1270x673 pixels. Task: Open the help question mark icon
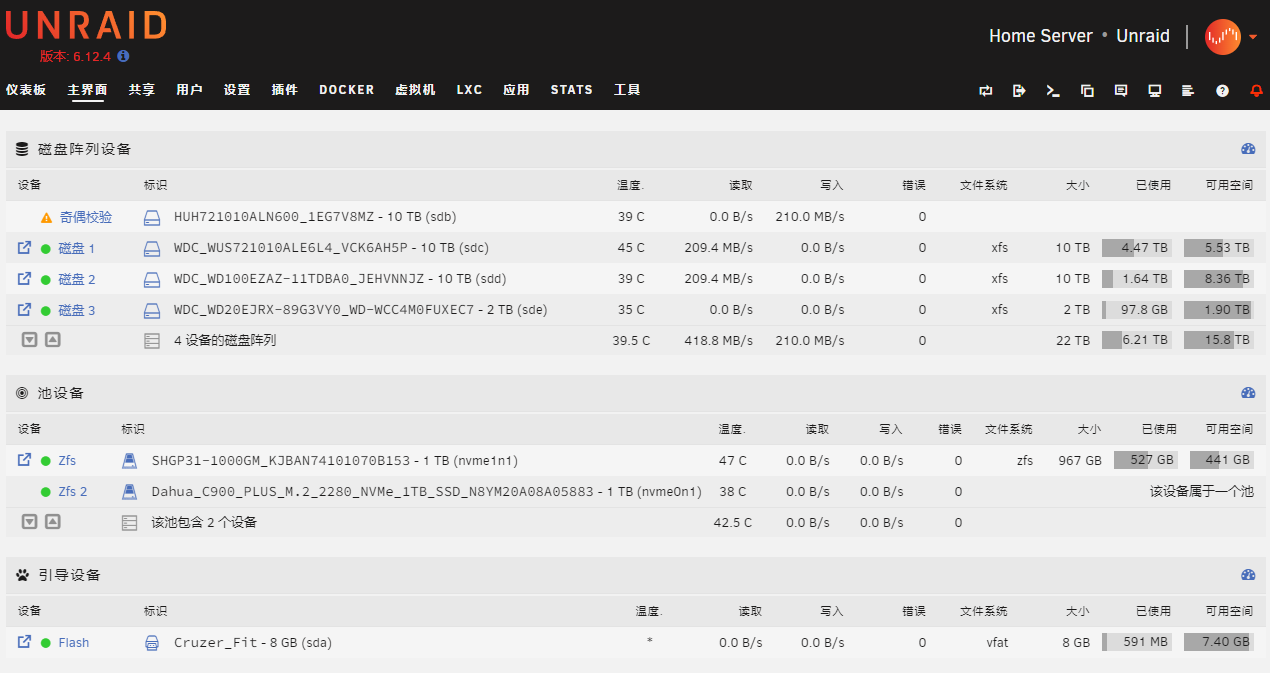click(1222, 91)
